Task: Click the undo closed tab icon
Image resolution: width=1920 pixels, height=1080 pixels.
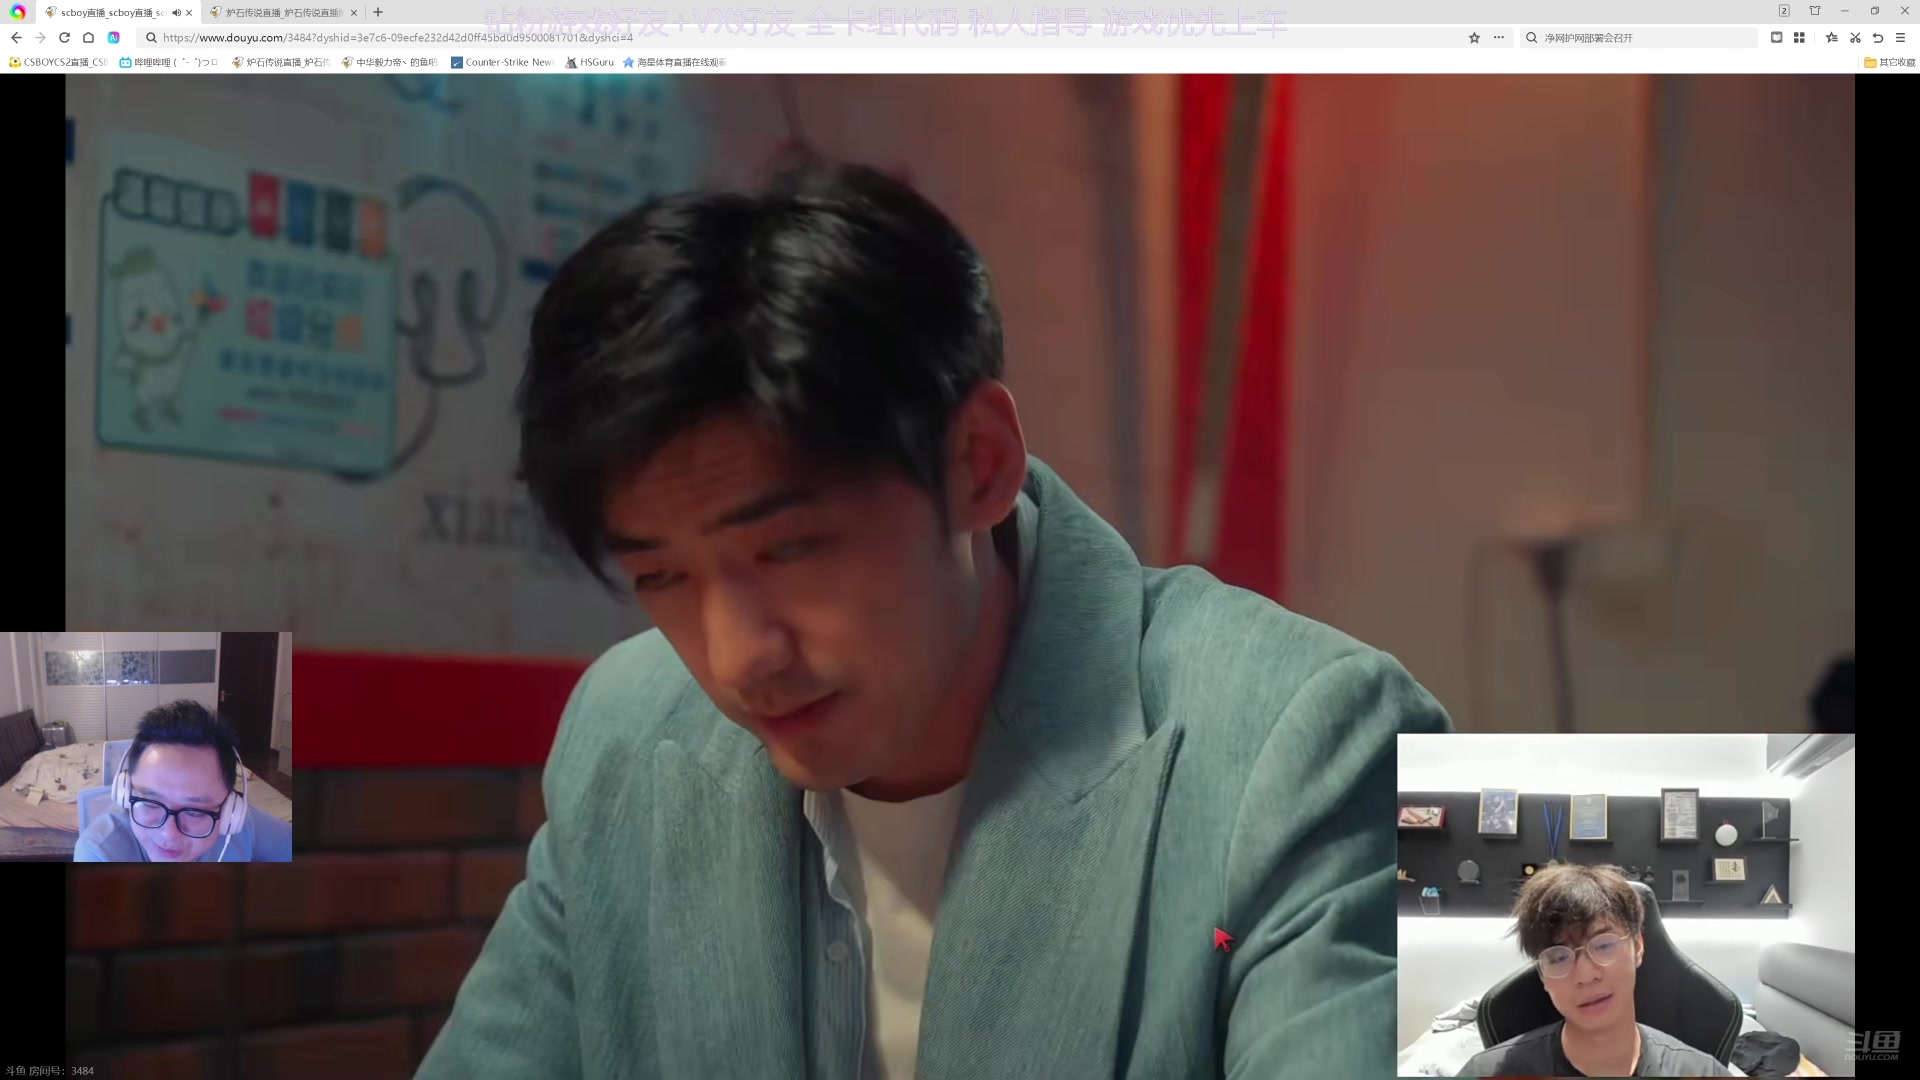Action: (1878, 37)
